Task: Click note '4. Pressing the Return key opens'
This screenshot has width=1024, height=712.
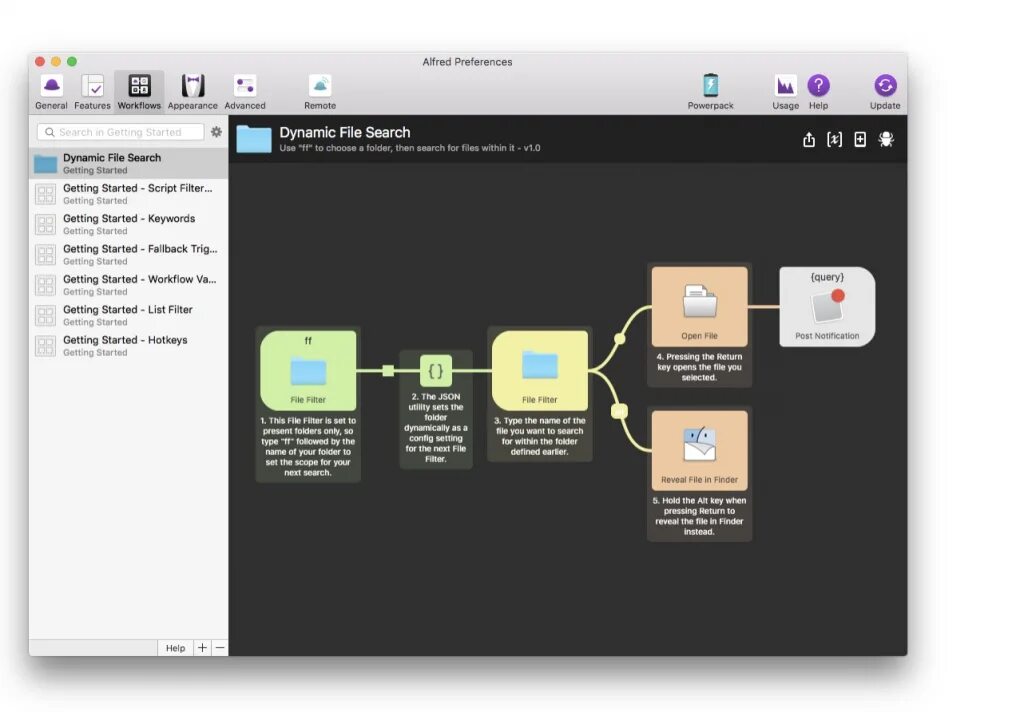Action: tap(699, 367)
